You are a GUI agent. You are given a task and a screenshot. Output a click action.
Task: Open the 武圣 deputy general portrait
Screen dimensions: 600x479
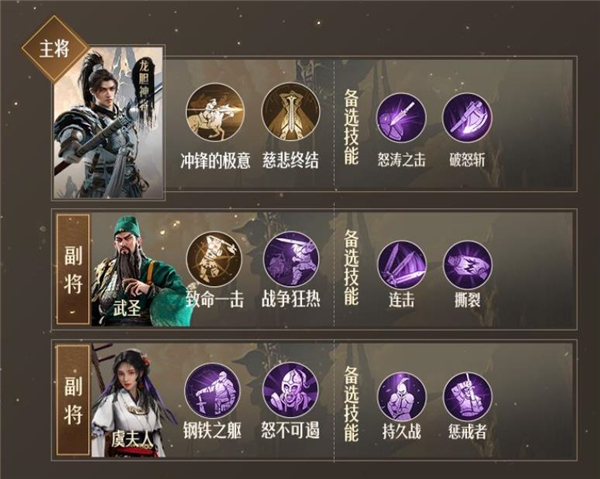[x=140, y=271]
